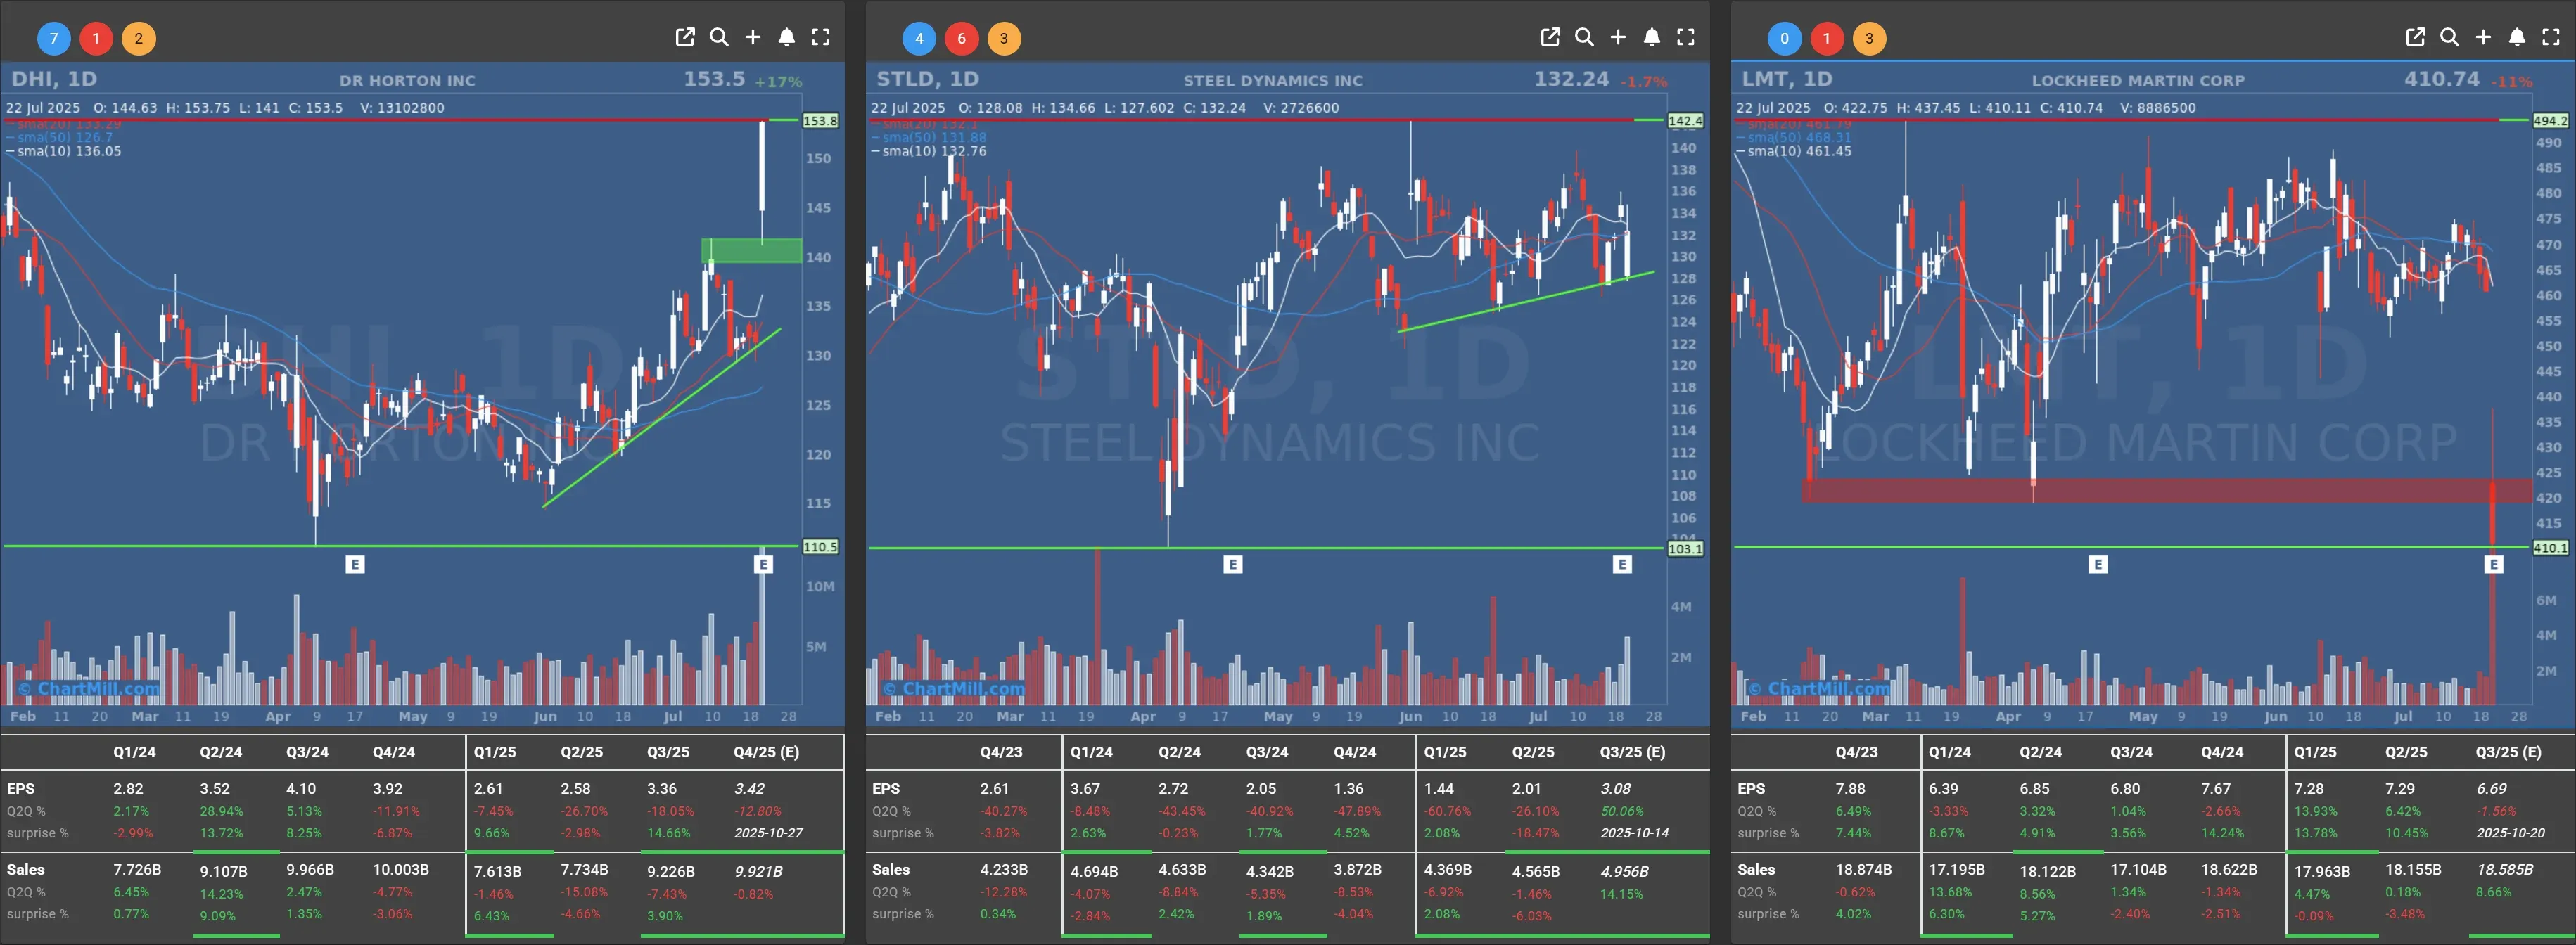
Task: Click the April earnings E marker on LMT chart
Action: tap(2098, 564)
